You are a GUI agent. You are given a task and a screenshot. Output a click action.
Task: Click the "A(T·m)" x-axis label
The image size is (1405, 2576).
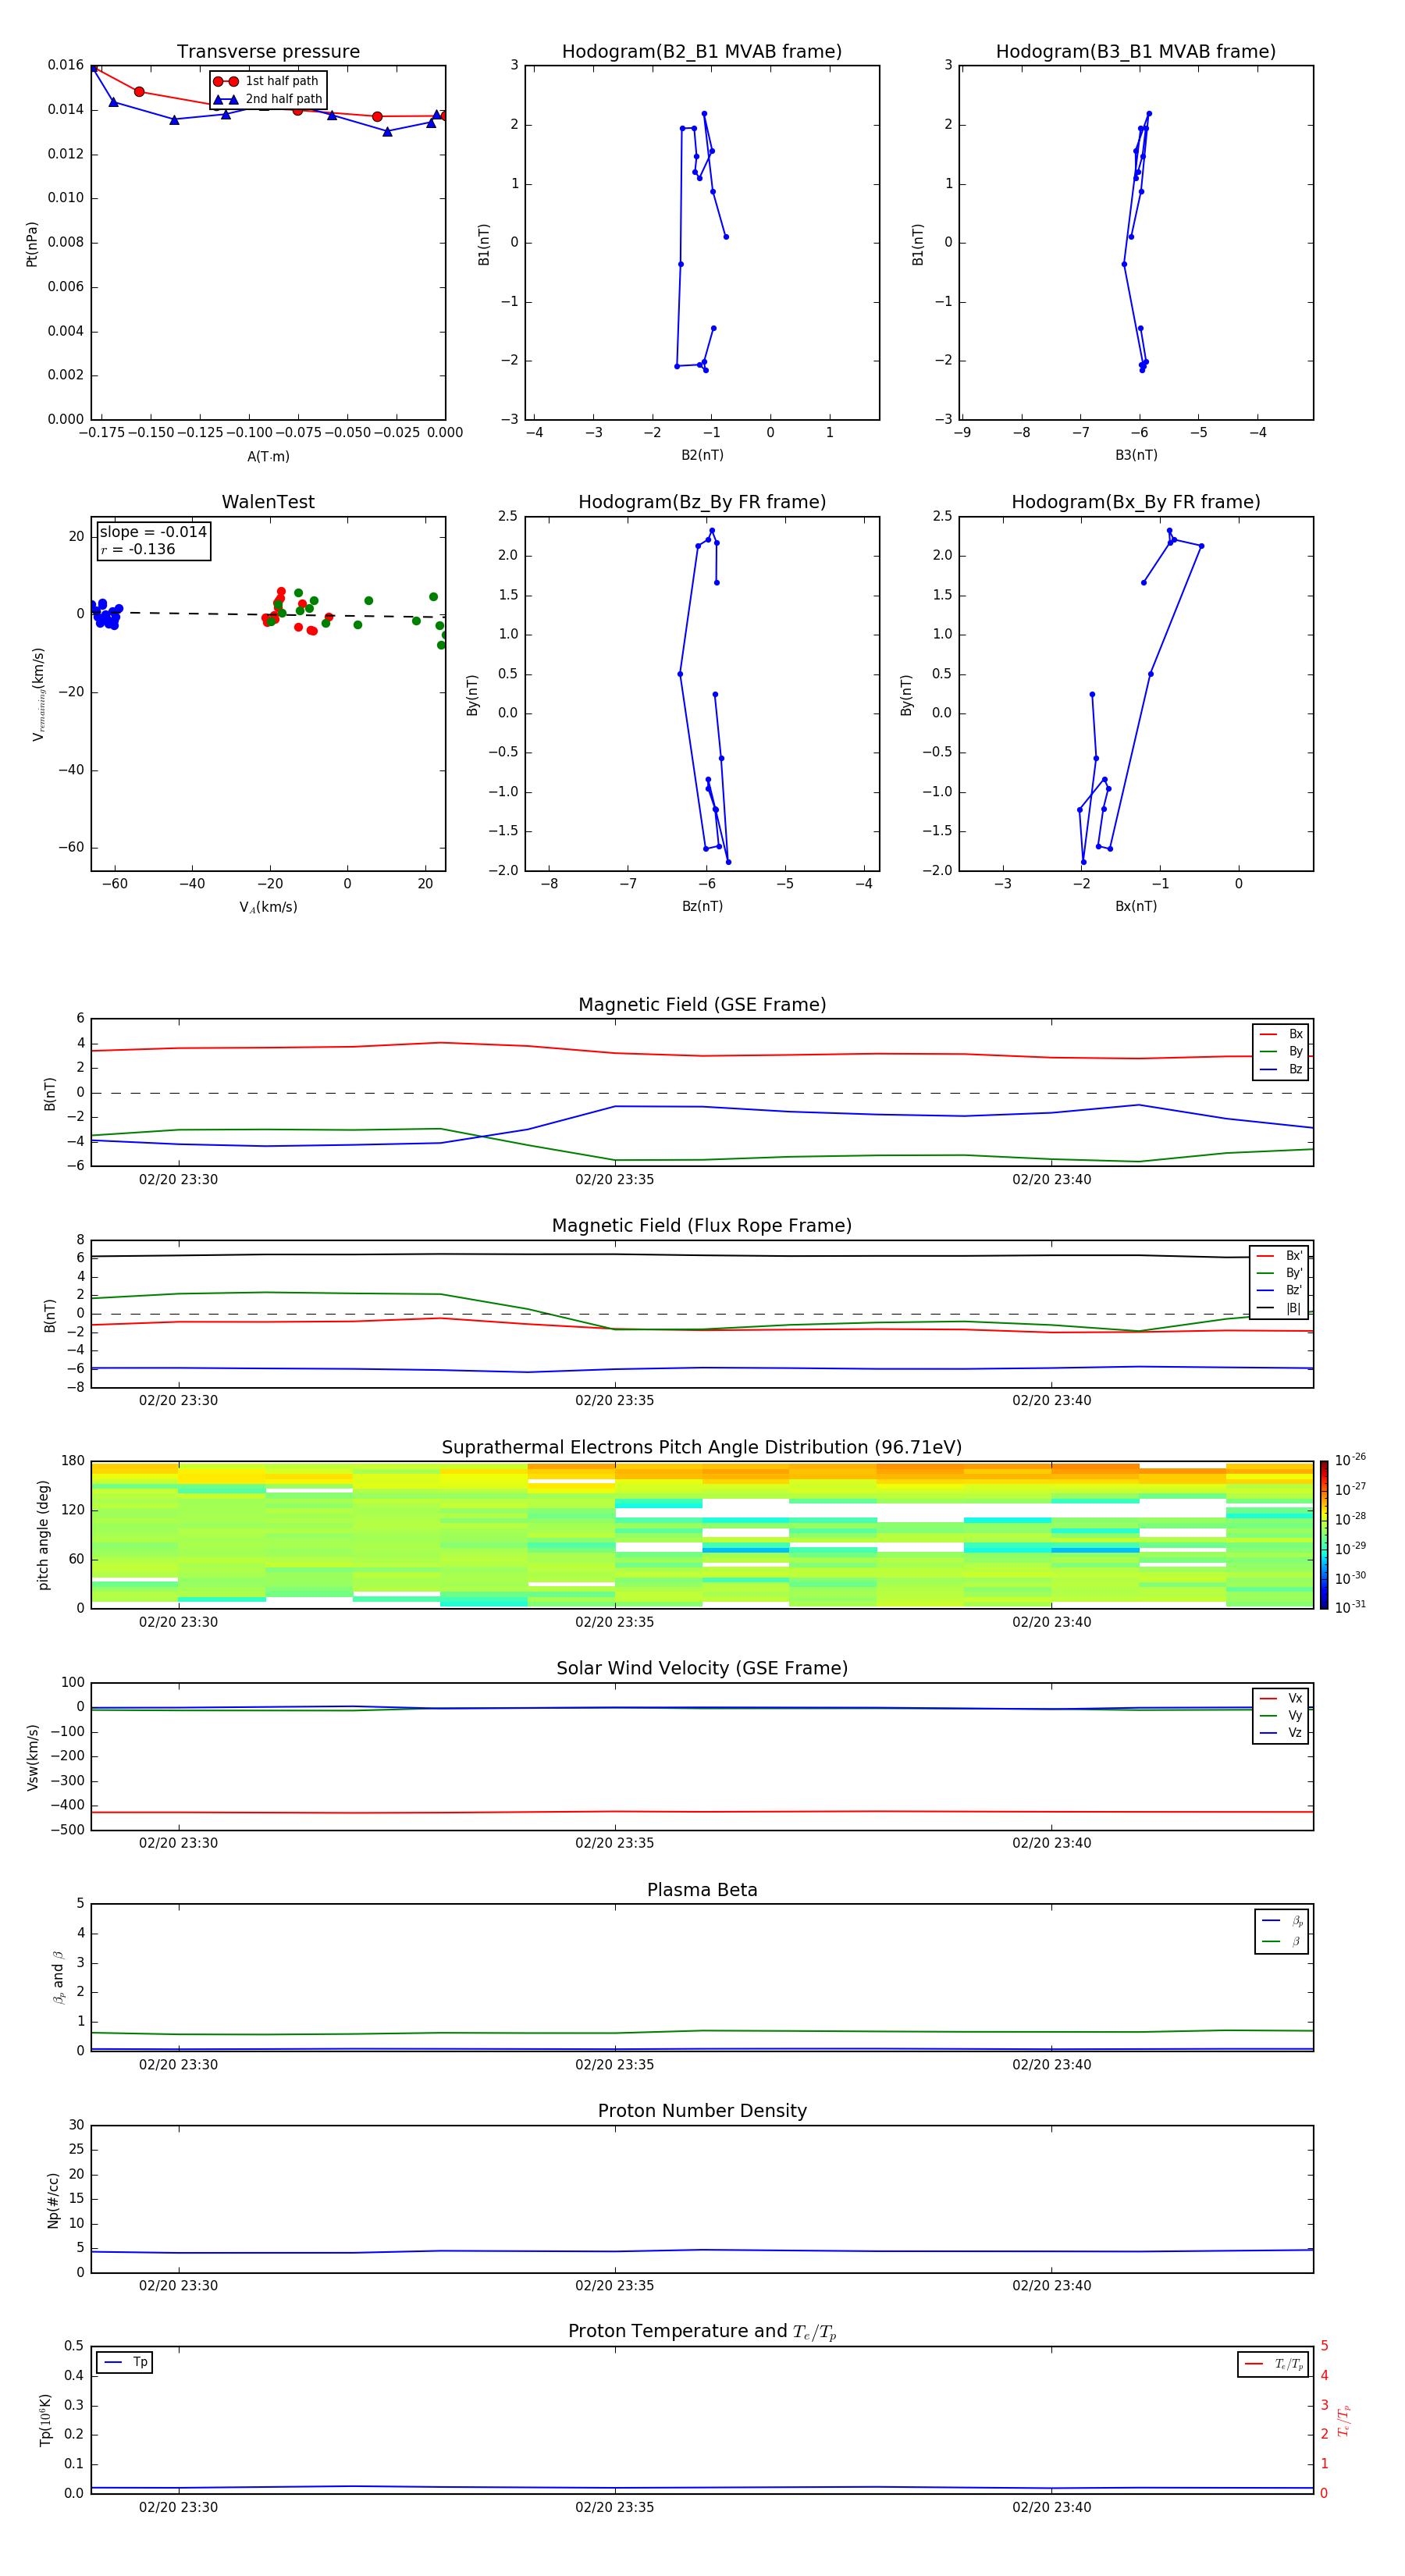pos(268,457)
